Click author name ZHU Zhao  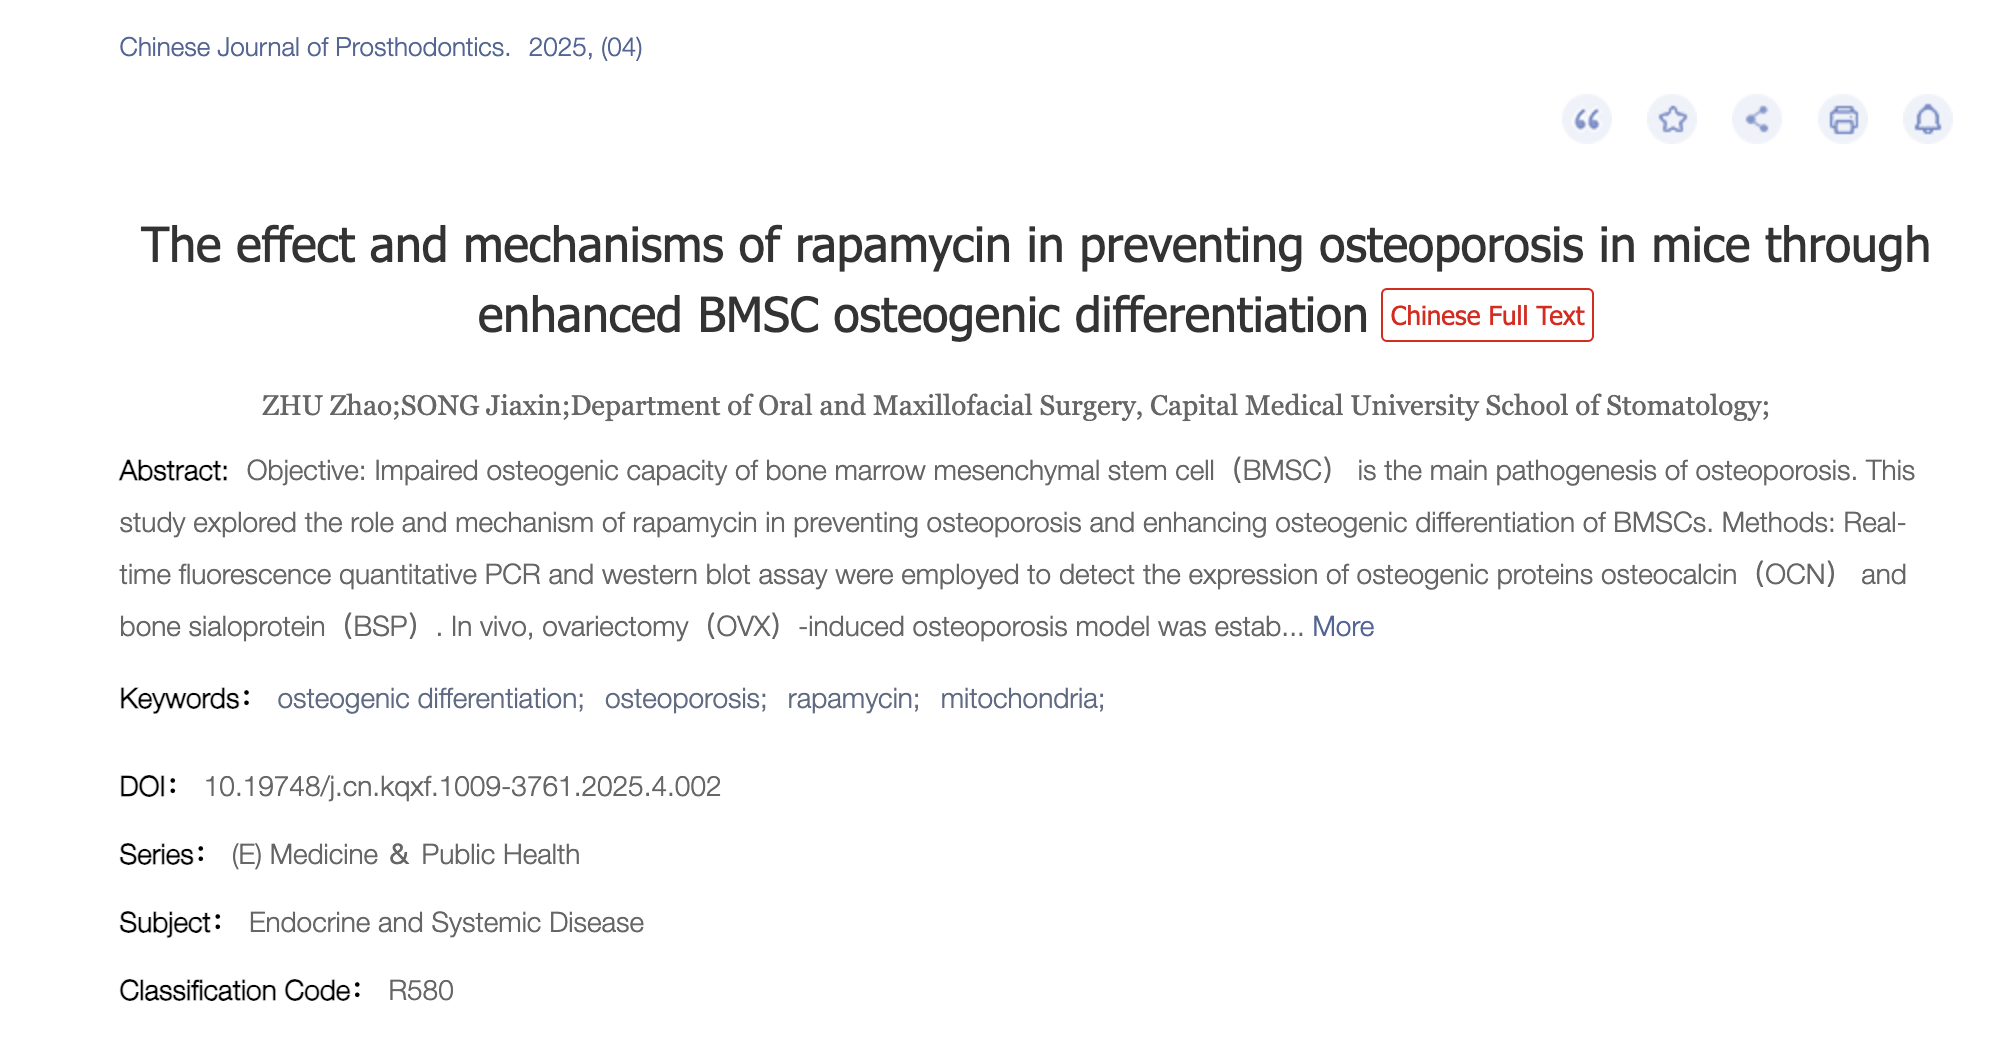tap(328, 406)
